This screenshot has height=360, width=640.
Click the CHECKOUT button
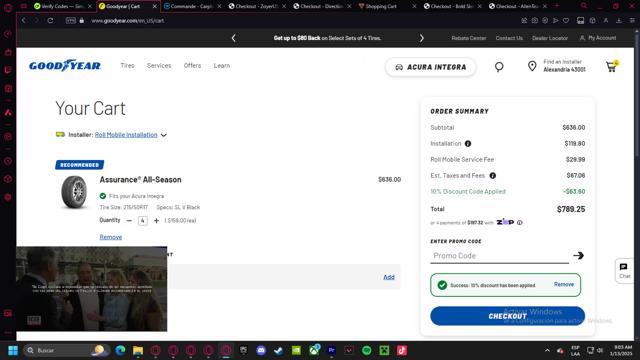coord(507,316)
